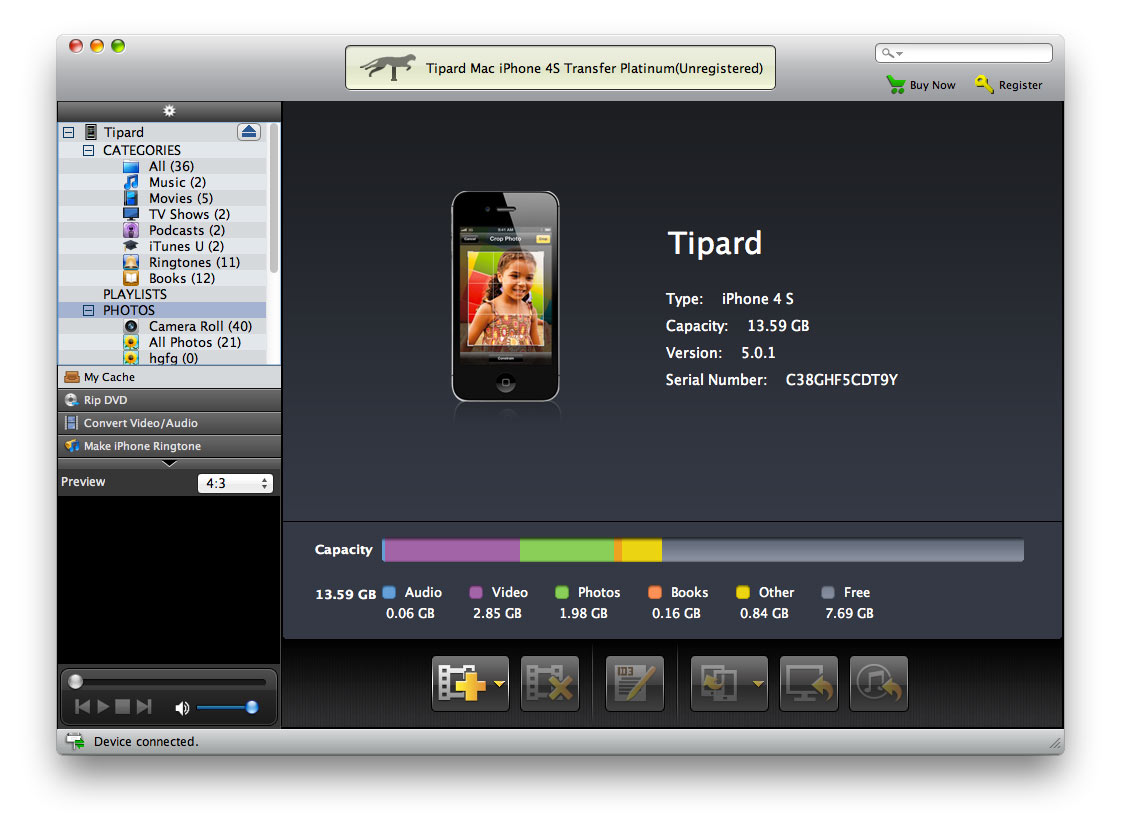Click the Video purple legend swatch

[x=475, y=592]
